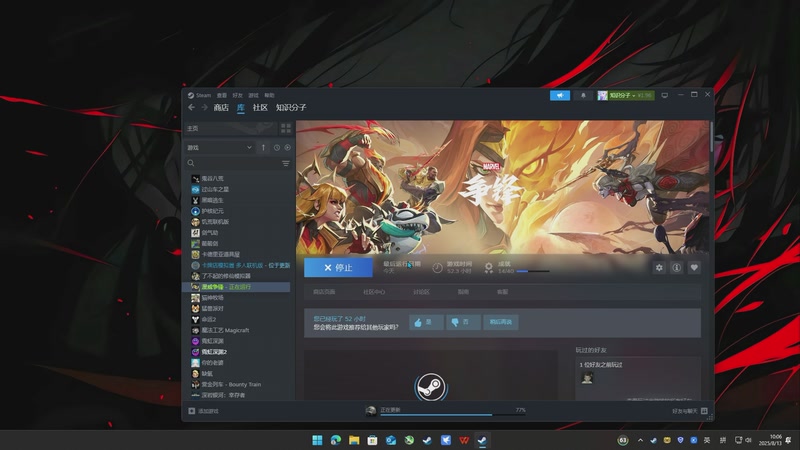
Task: Select the blue updating multiplayer game row
Action: pyautogui.click(x=240, y=265)
